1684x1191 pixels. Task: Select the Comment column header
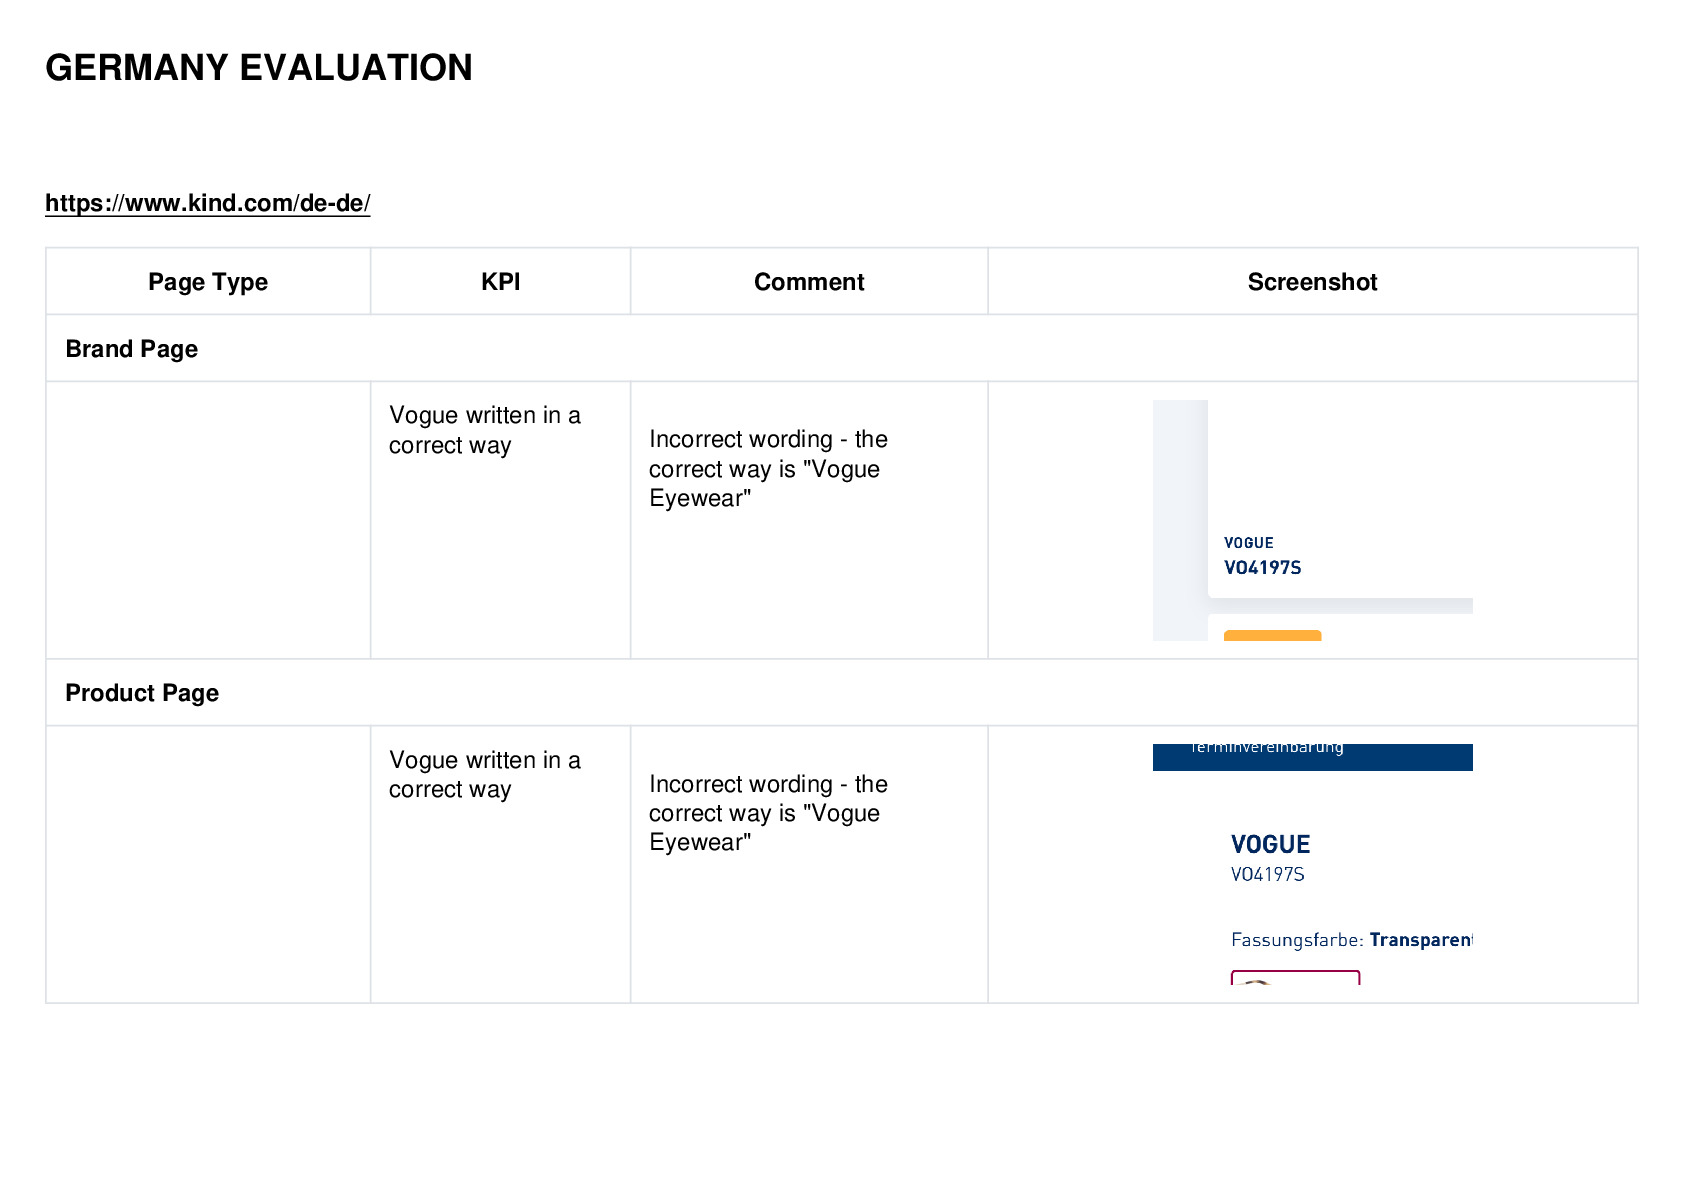tap(809, 282)
